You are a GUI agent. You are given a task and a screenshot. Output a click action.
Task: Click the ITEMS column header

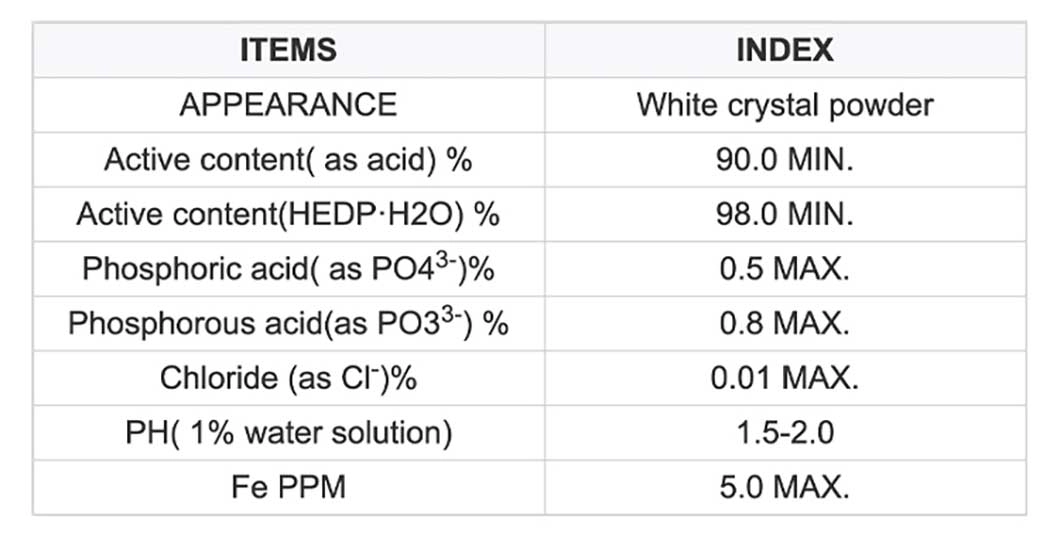[x=288, y=50]
